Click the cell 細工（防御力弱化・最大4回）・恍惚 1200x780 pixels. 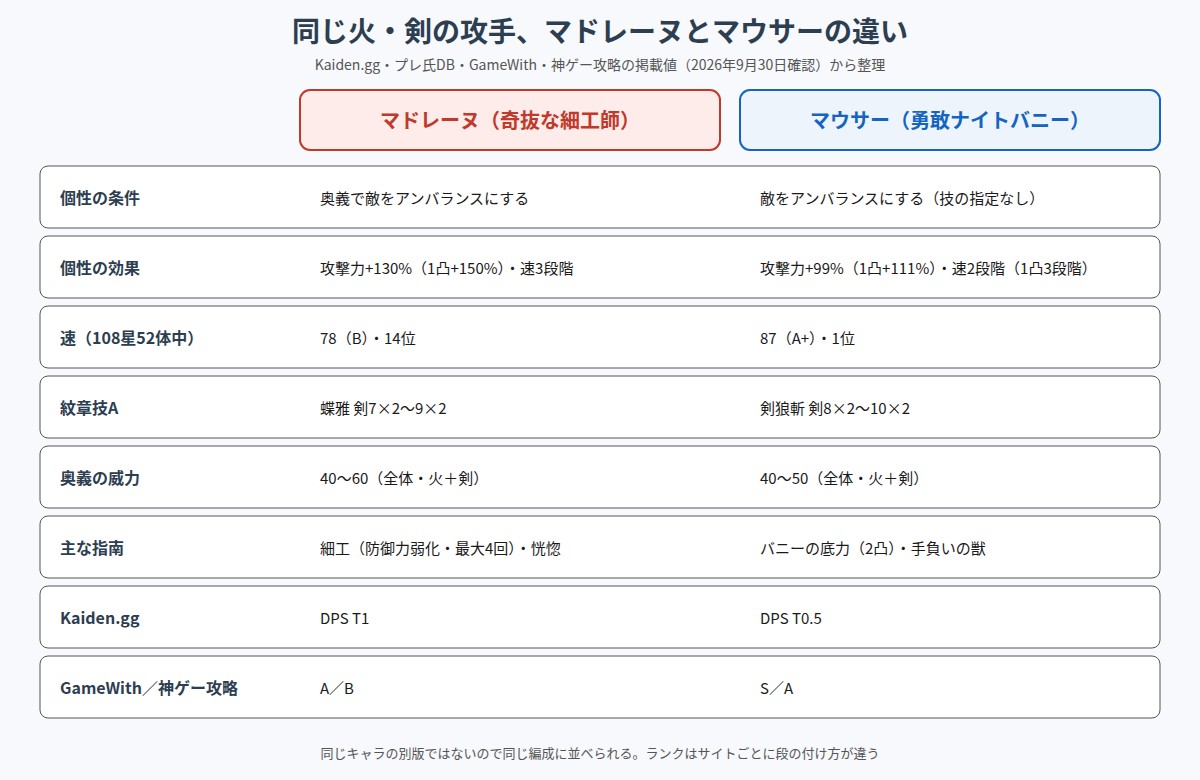(440, 548)
